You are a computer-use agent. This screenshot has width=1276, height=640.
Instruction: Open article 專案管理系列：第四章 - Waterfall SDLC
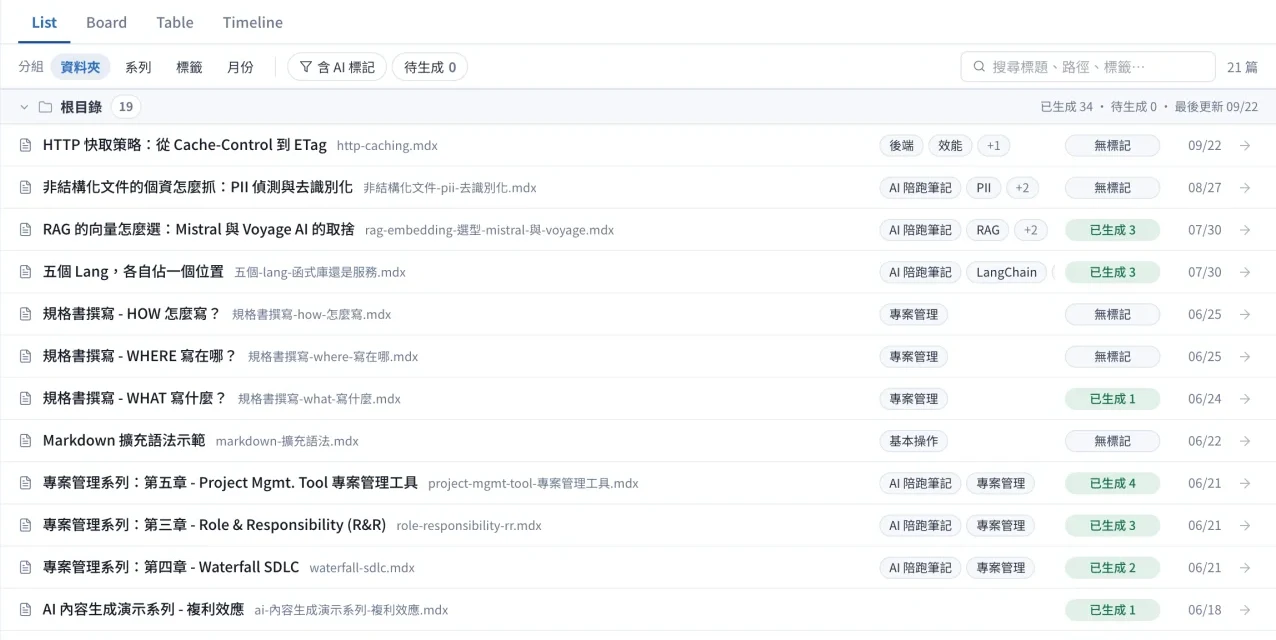click(x=171, y=568)
